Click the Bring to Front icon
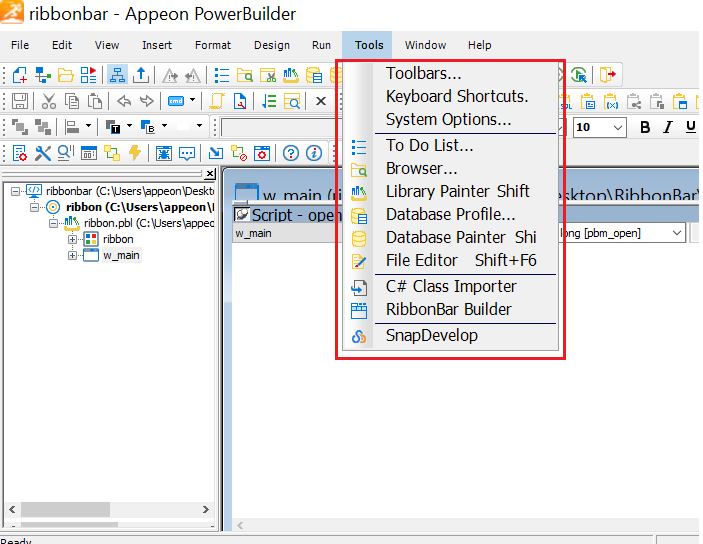 tap(20, 127)
